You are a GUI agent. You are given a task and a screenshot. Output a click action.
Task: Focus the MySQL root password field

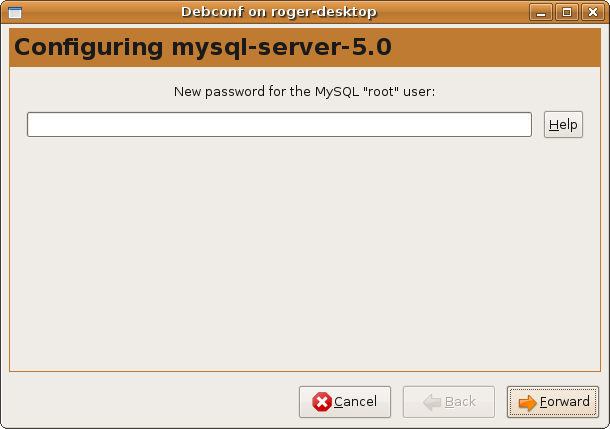coord(279,124)
